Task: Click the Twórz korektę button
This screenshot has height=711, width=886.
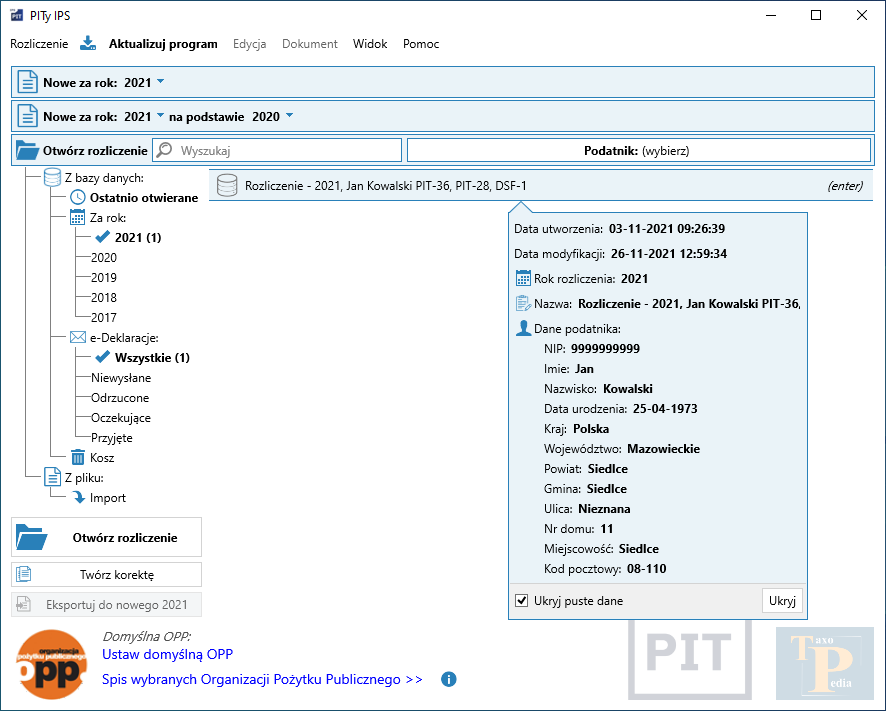Action: [107, 575]
